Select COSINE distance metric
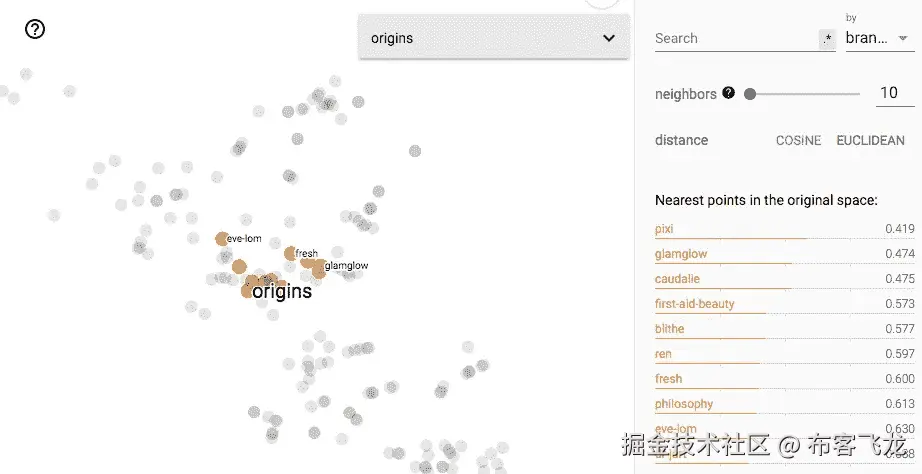 [x=798, y=141]
